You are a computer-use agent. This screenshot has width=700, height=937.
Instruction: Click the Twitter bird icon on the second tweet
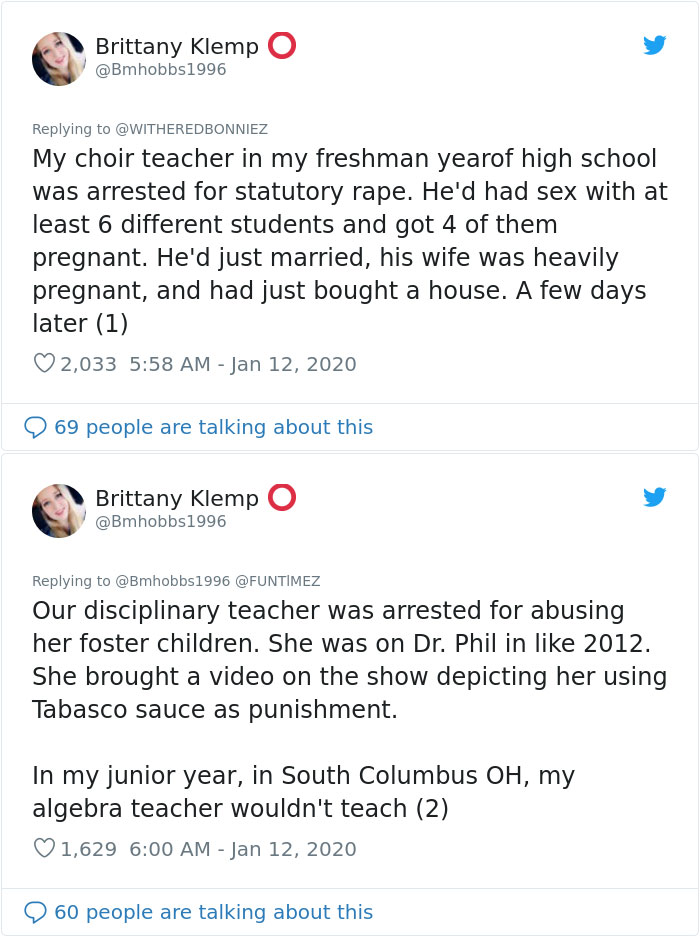click(x=655, y=497)
